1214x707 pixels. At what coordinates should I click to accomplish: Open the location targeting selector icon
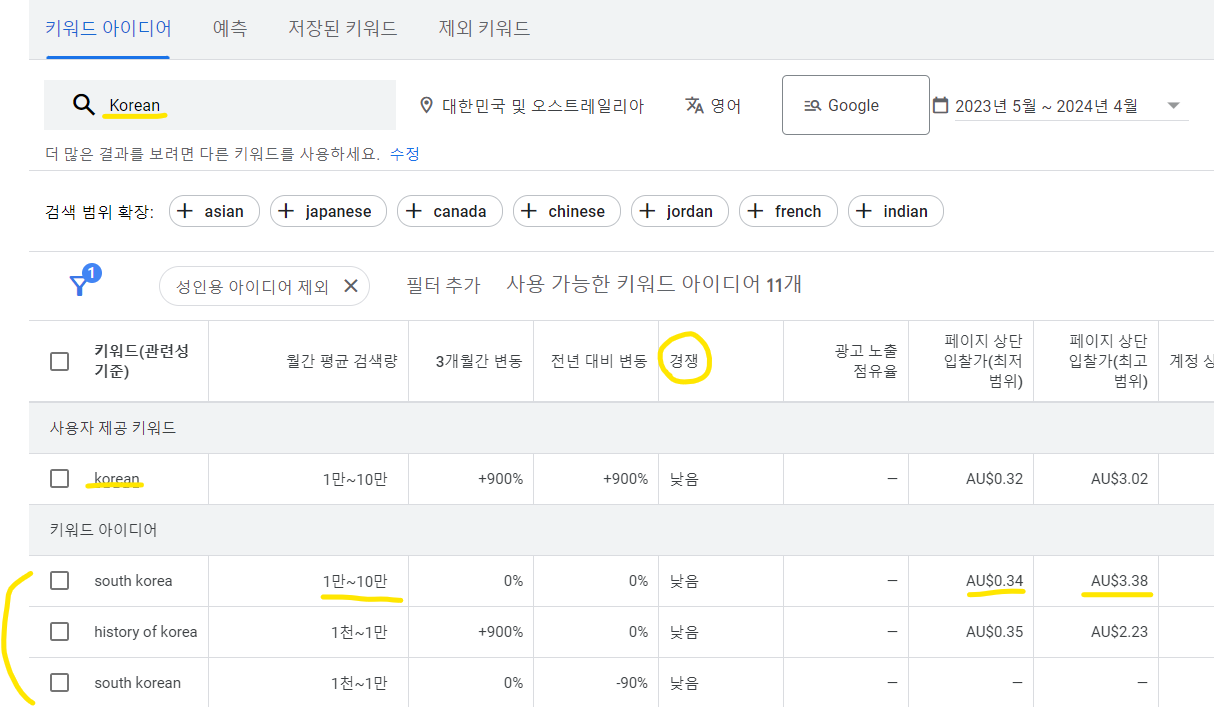click(426, 105)
